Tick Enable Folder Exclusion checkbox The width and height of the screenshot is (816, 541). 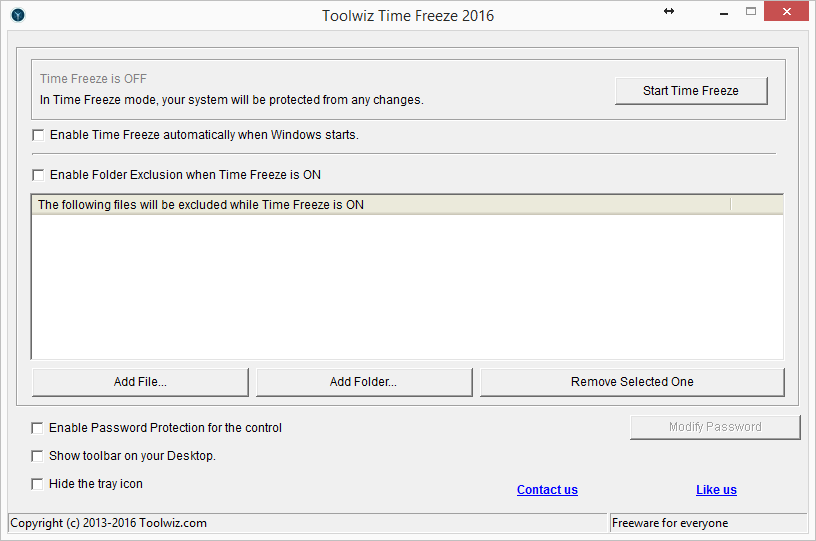[39, 175]
